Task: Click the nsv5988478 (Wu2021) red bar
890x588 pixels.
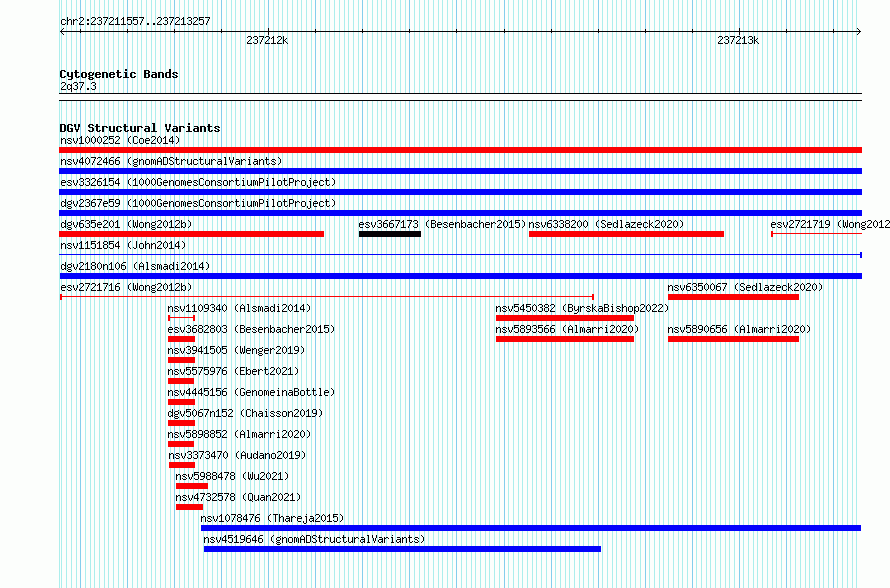Action: (x=192, y=486)
